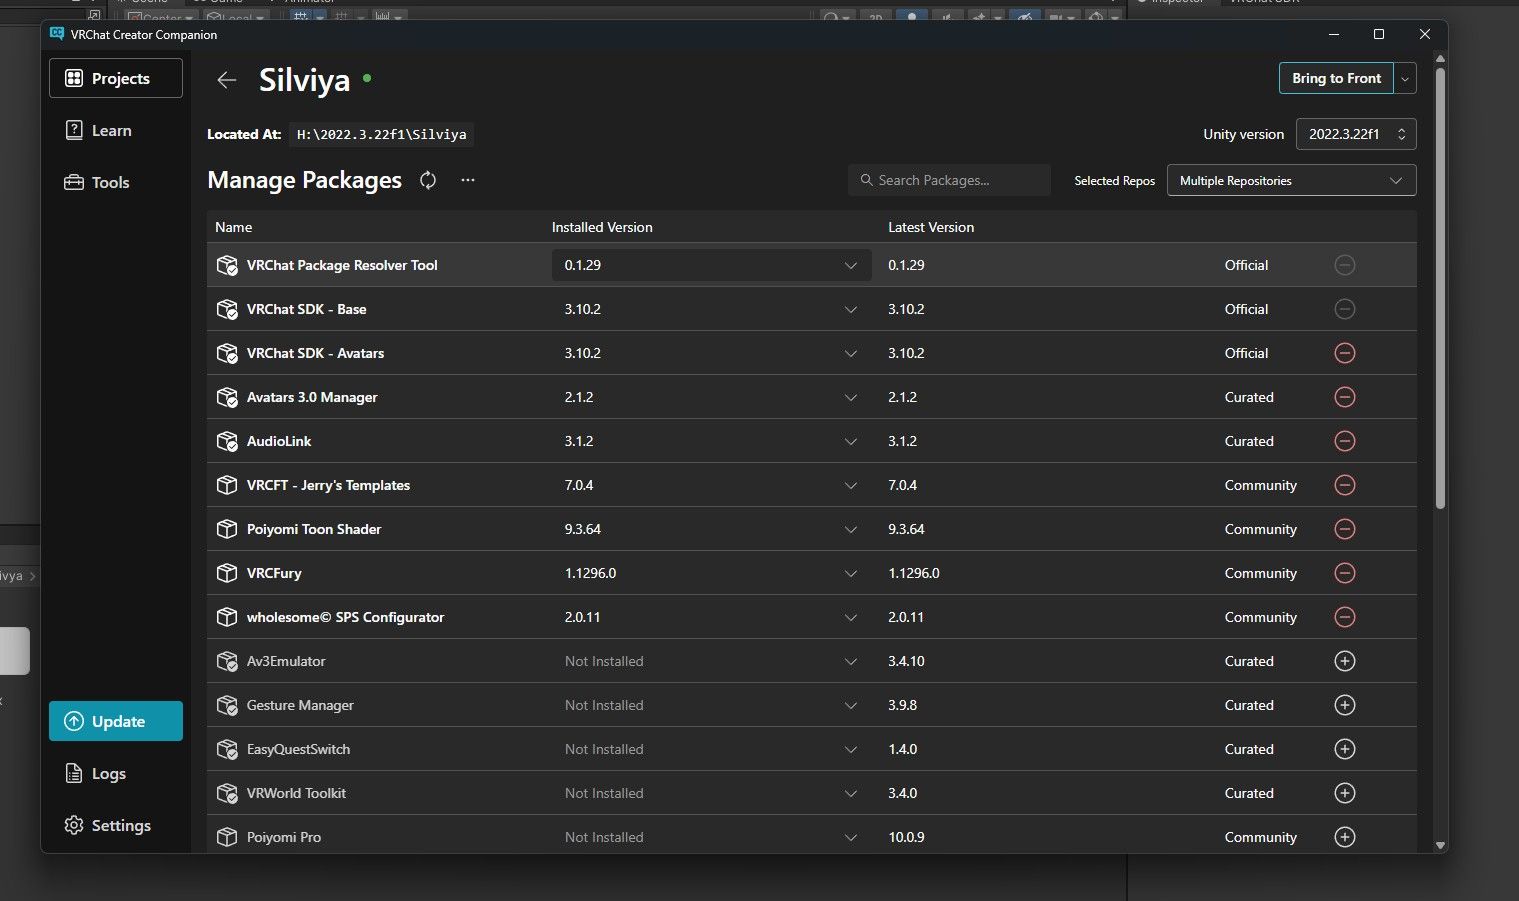This screenshot has height=901, width=1519.
Task: Go back using the arrow beside Silviya
Action: click(x=227, y=80)
